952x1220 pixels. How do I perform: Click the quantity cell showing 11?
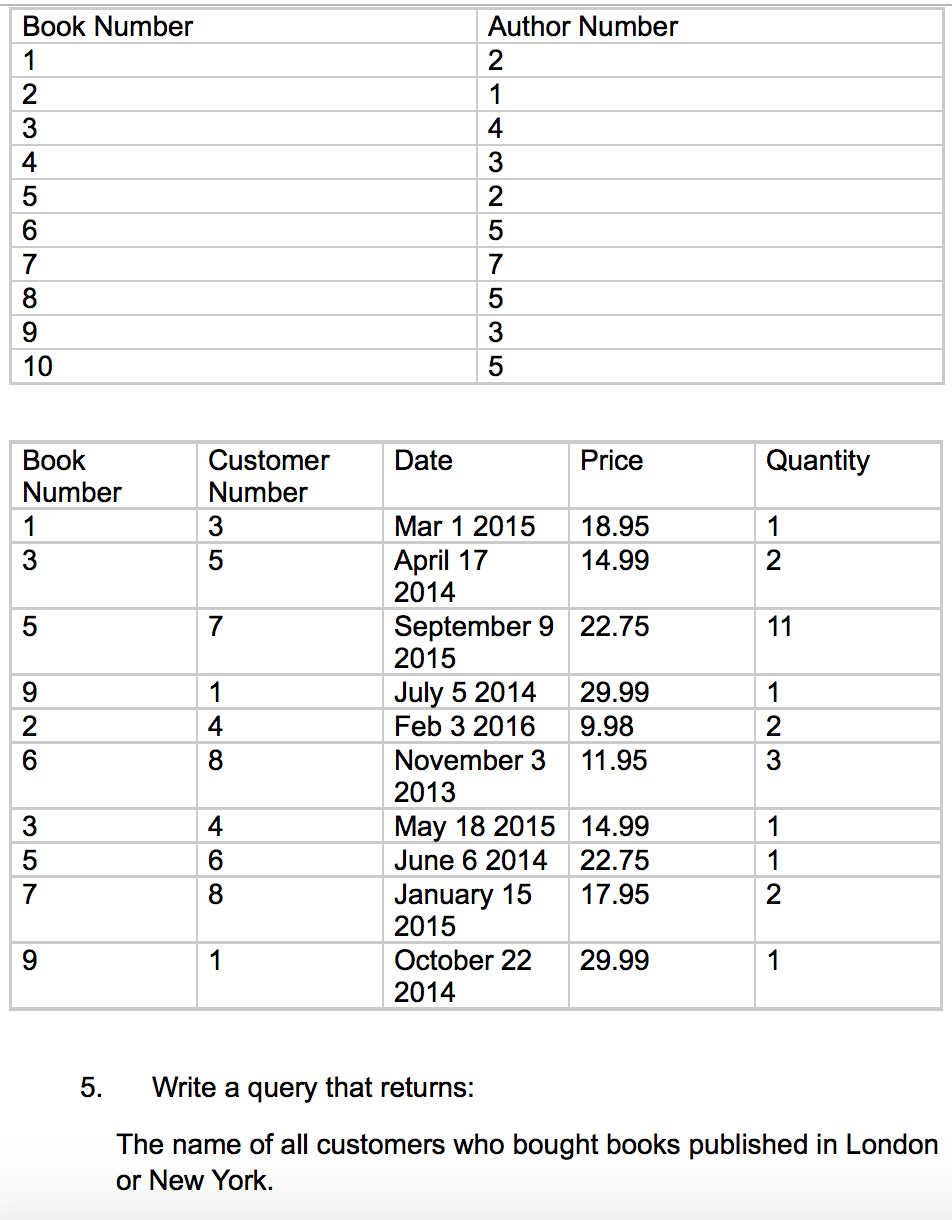pos(779,627)
